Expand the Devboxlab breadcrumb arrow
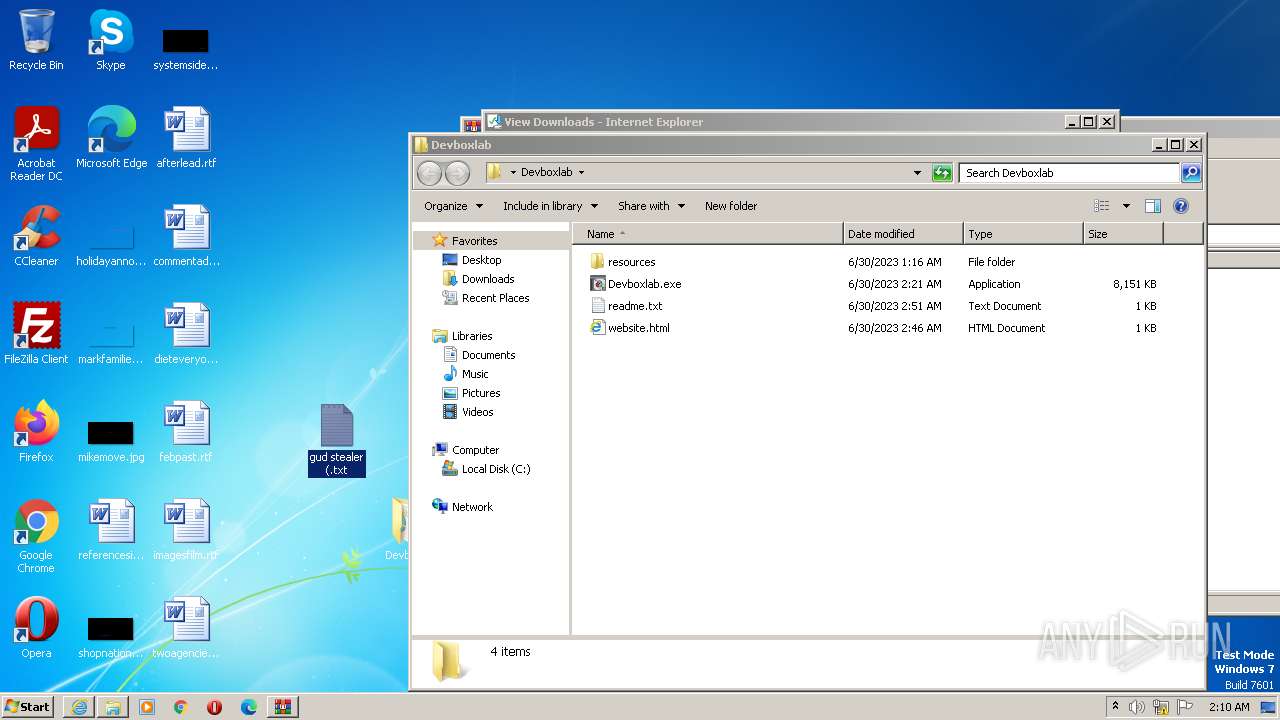The image size is (1280, 720). coord(581,173)
